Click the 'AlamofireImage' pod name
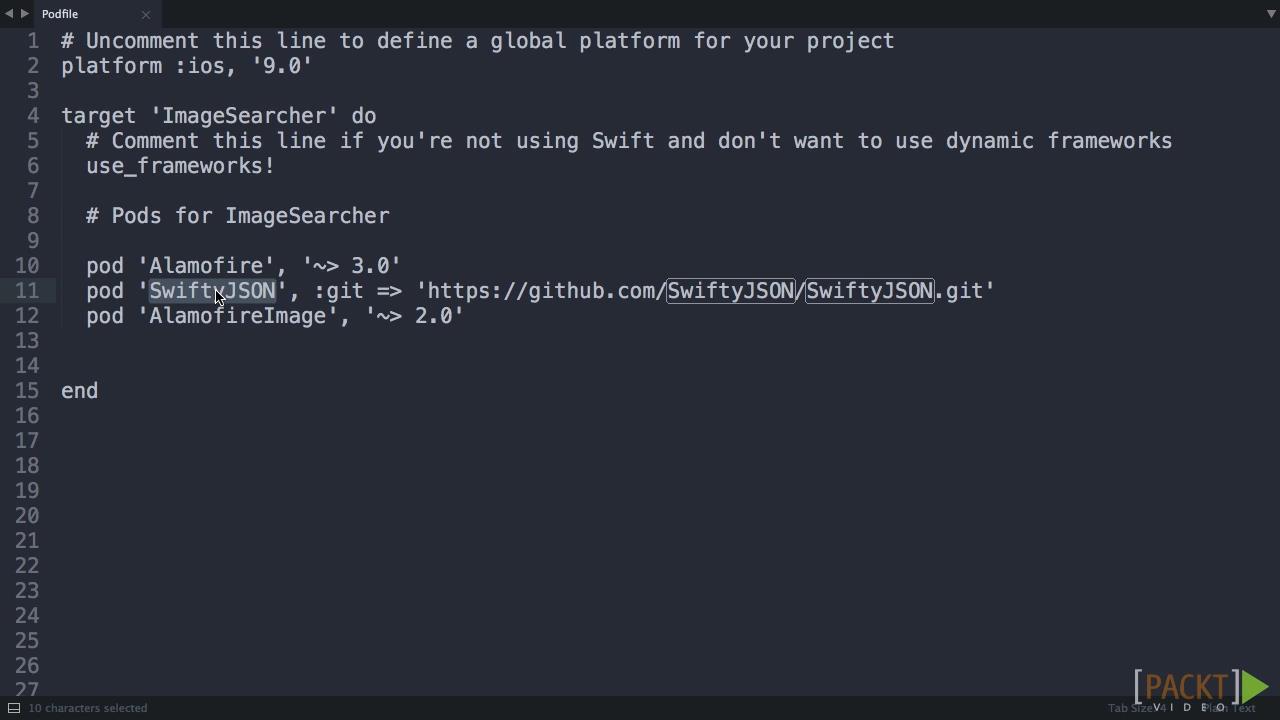The image size is (1280, 720). tap(238, 316)
